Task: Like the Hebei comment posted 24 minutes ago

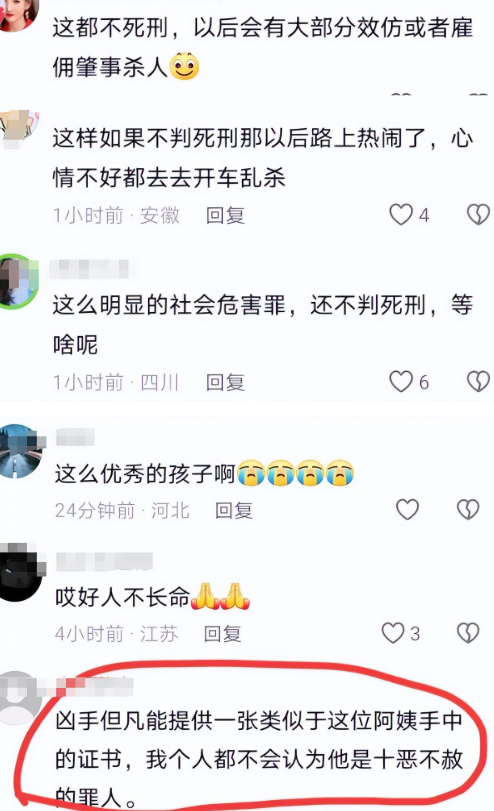Action: pos(407,509)
